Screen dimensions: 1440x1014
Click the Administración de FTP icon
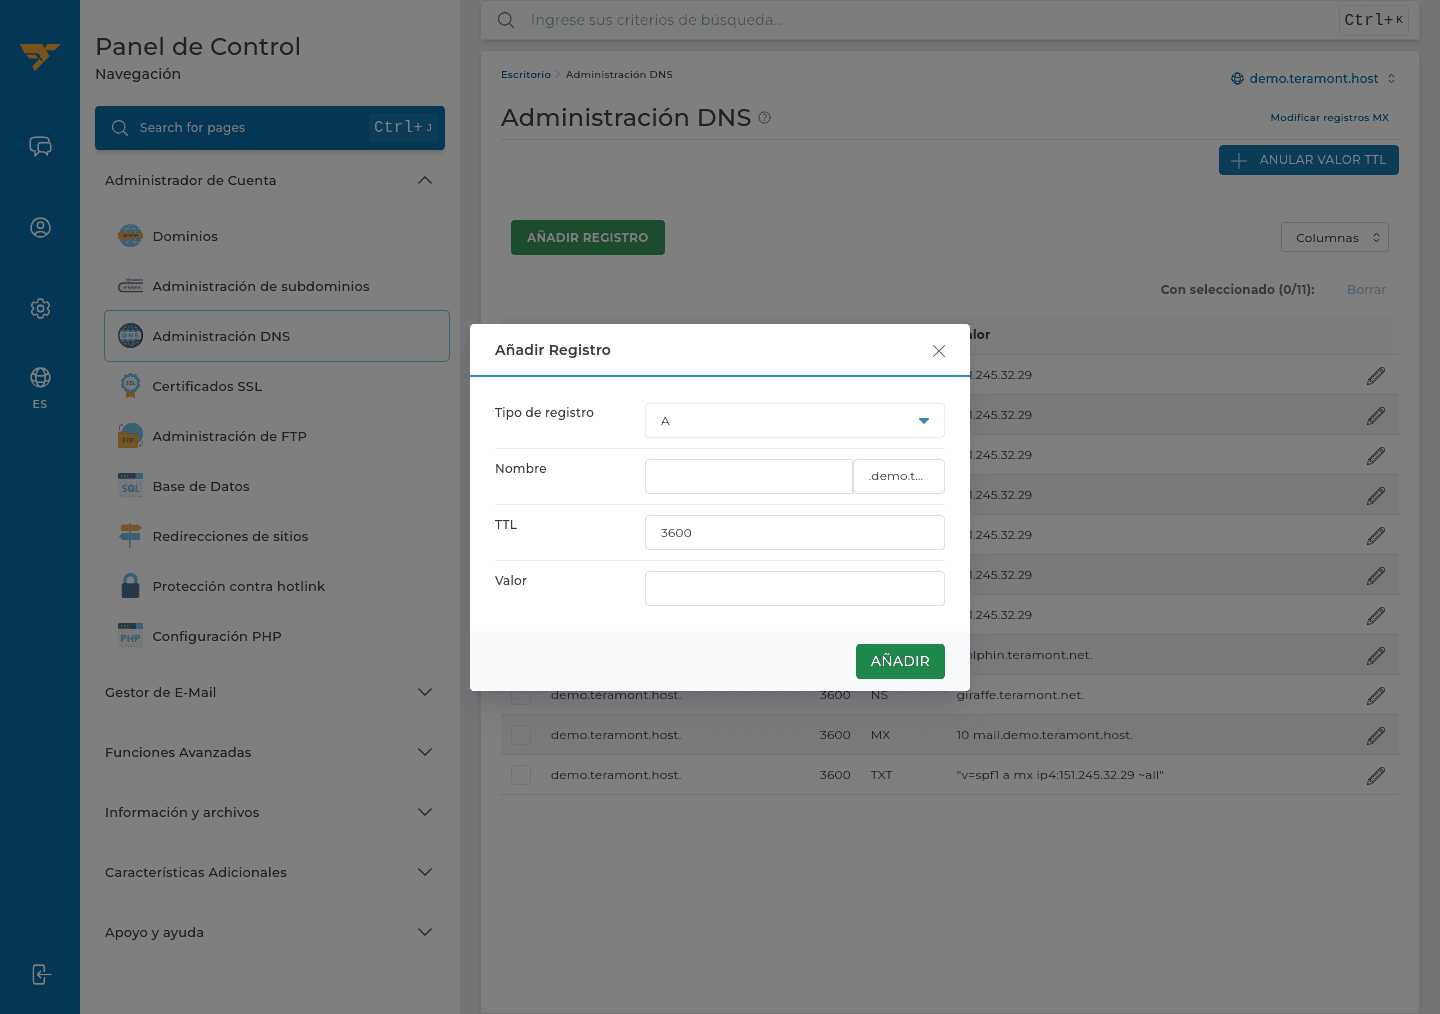point(130,436)
